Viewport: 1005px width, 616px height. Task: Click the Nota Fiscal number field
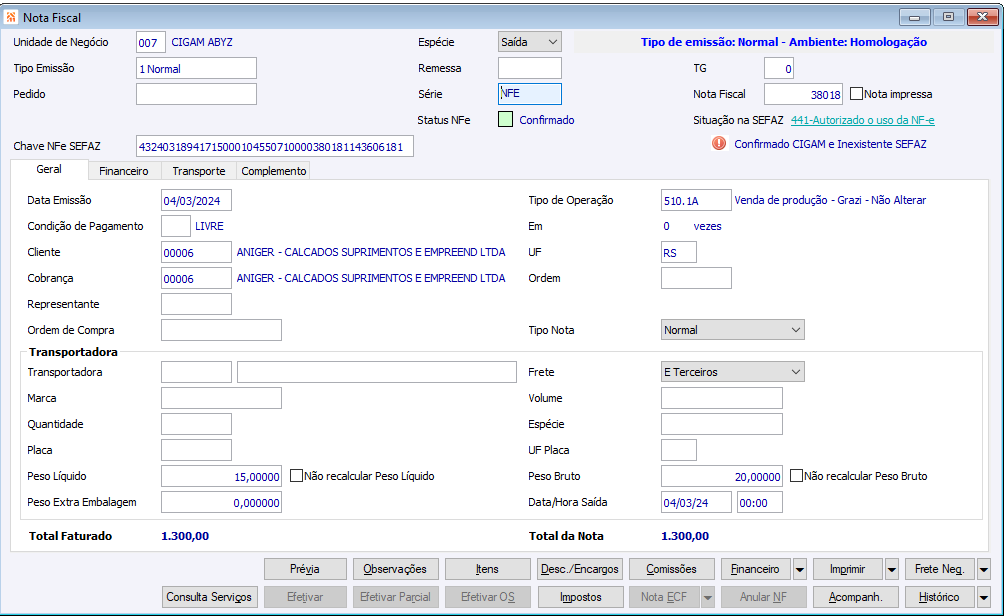803,94
